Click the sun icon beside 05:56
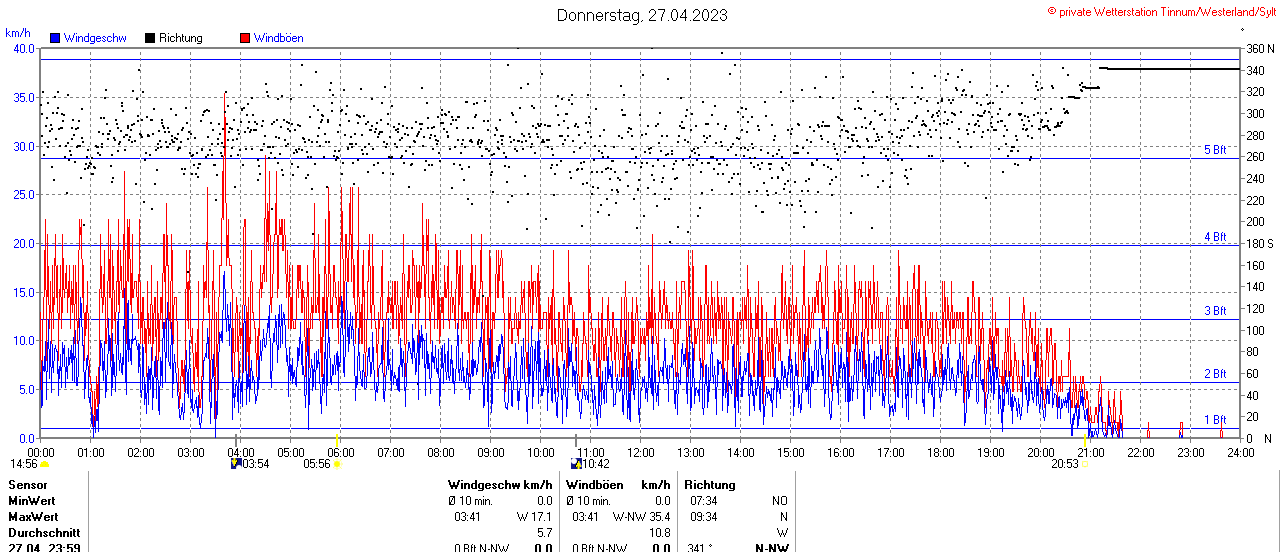Screen dimensions: 1280x552 coord(337,464)
